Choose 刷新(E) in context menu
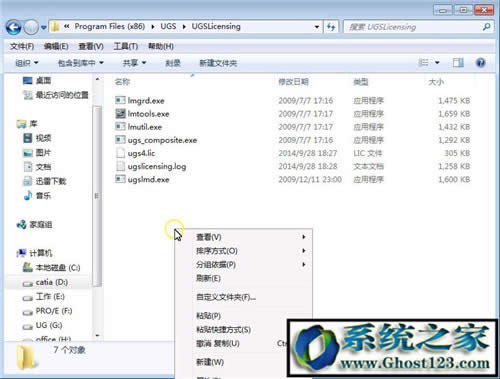500x379 pixels. tap(243, 278)
